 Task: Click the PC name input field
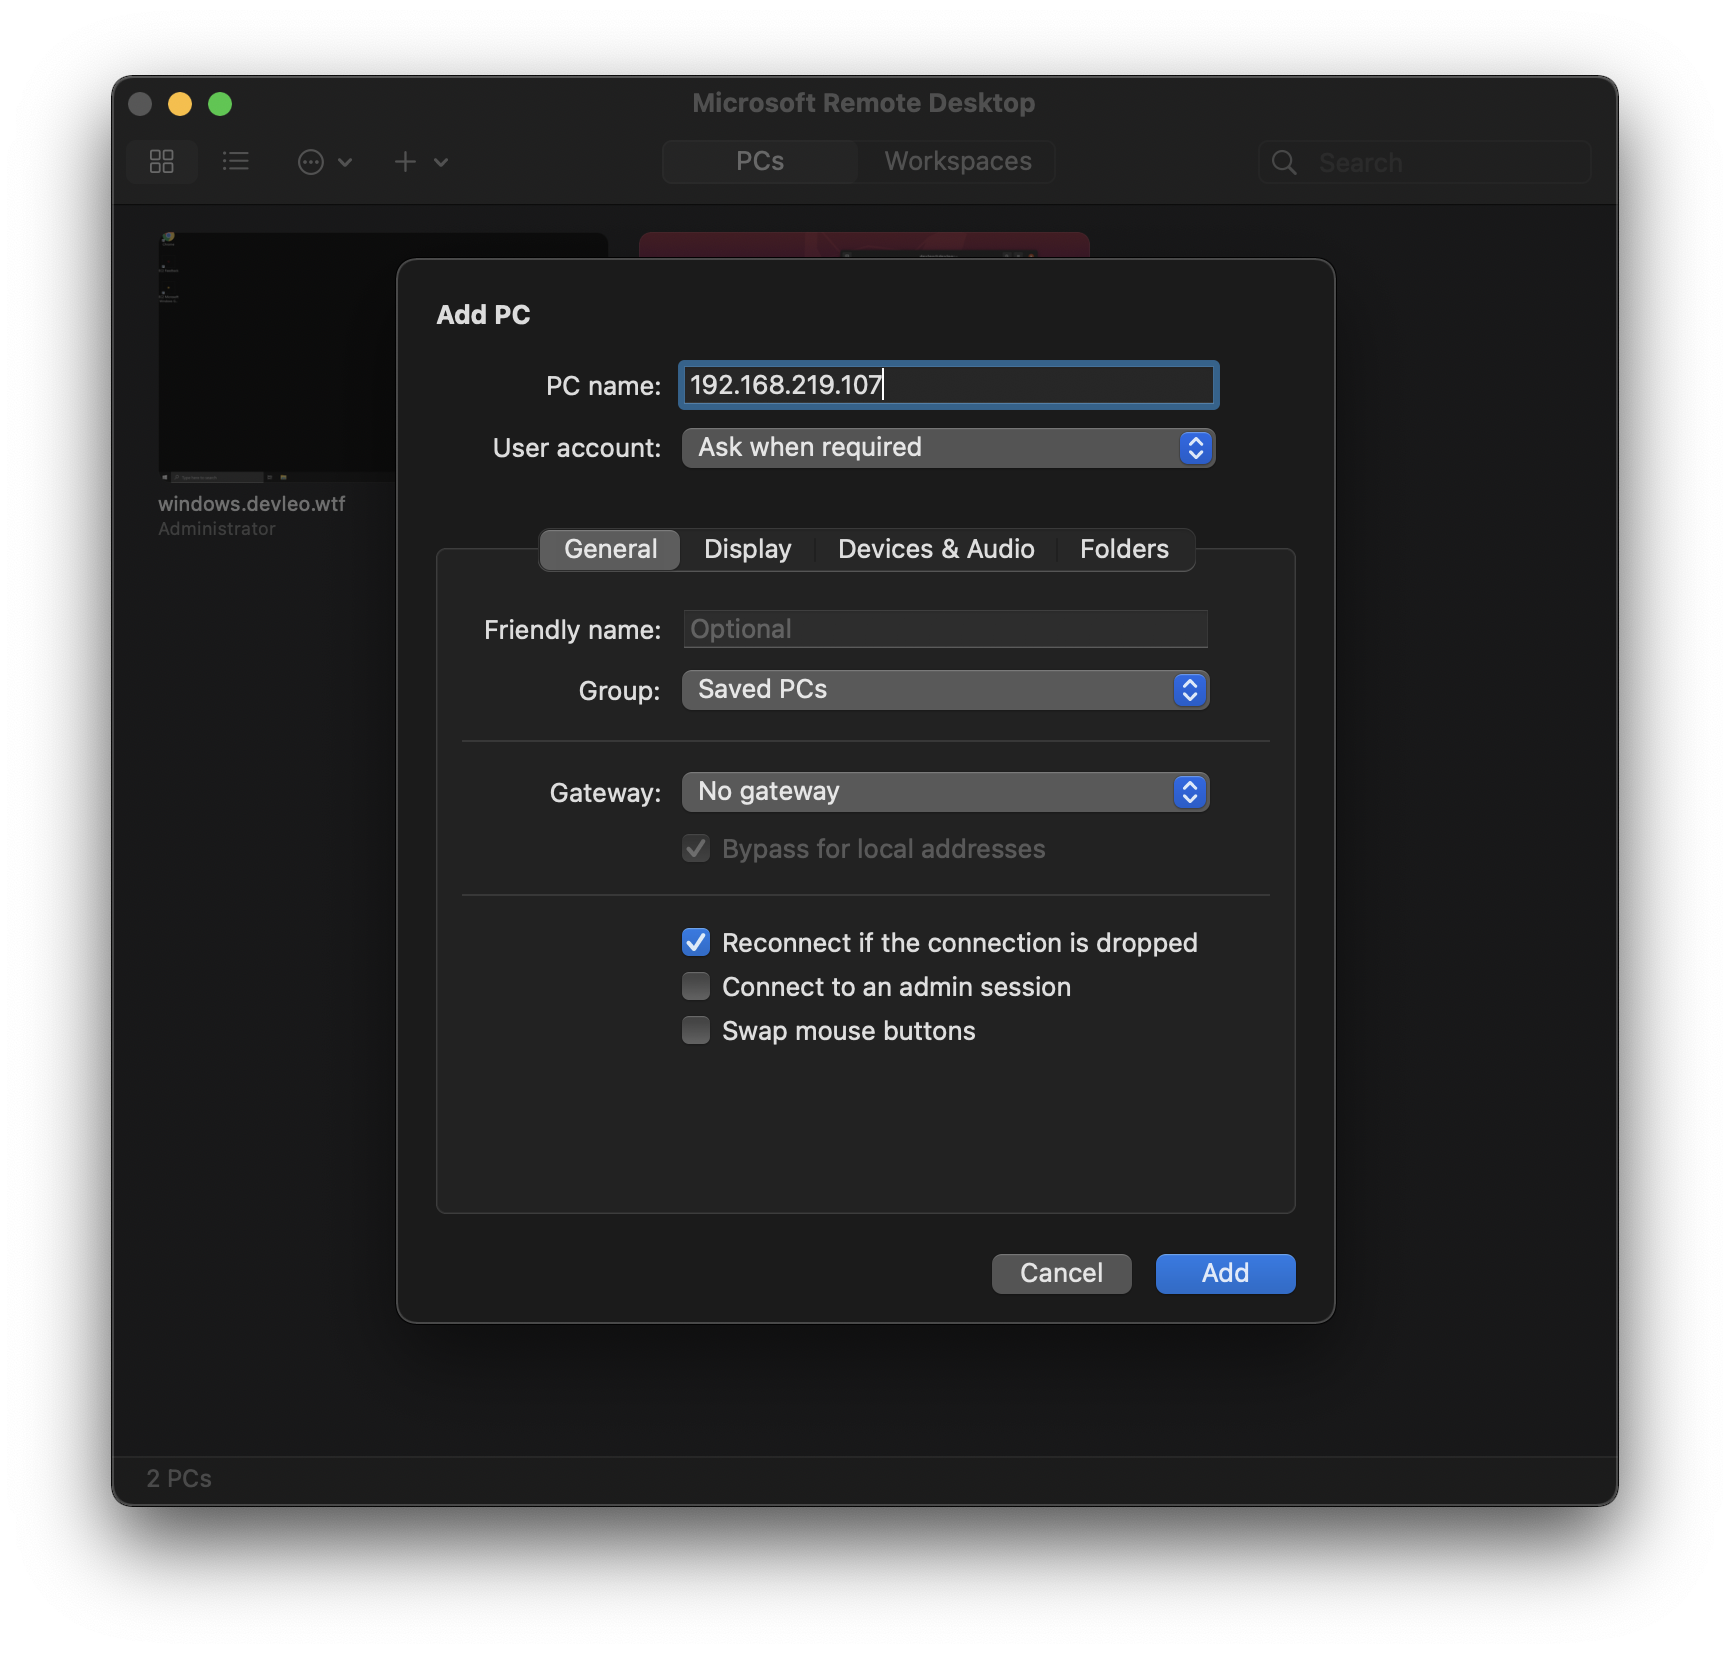point(947,385)
